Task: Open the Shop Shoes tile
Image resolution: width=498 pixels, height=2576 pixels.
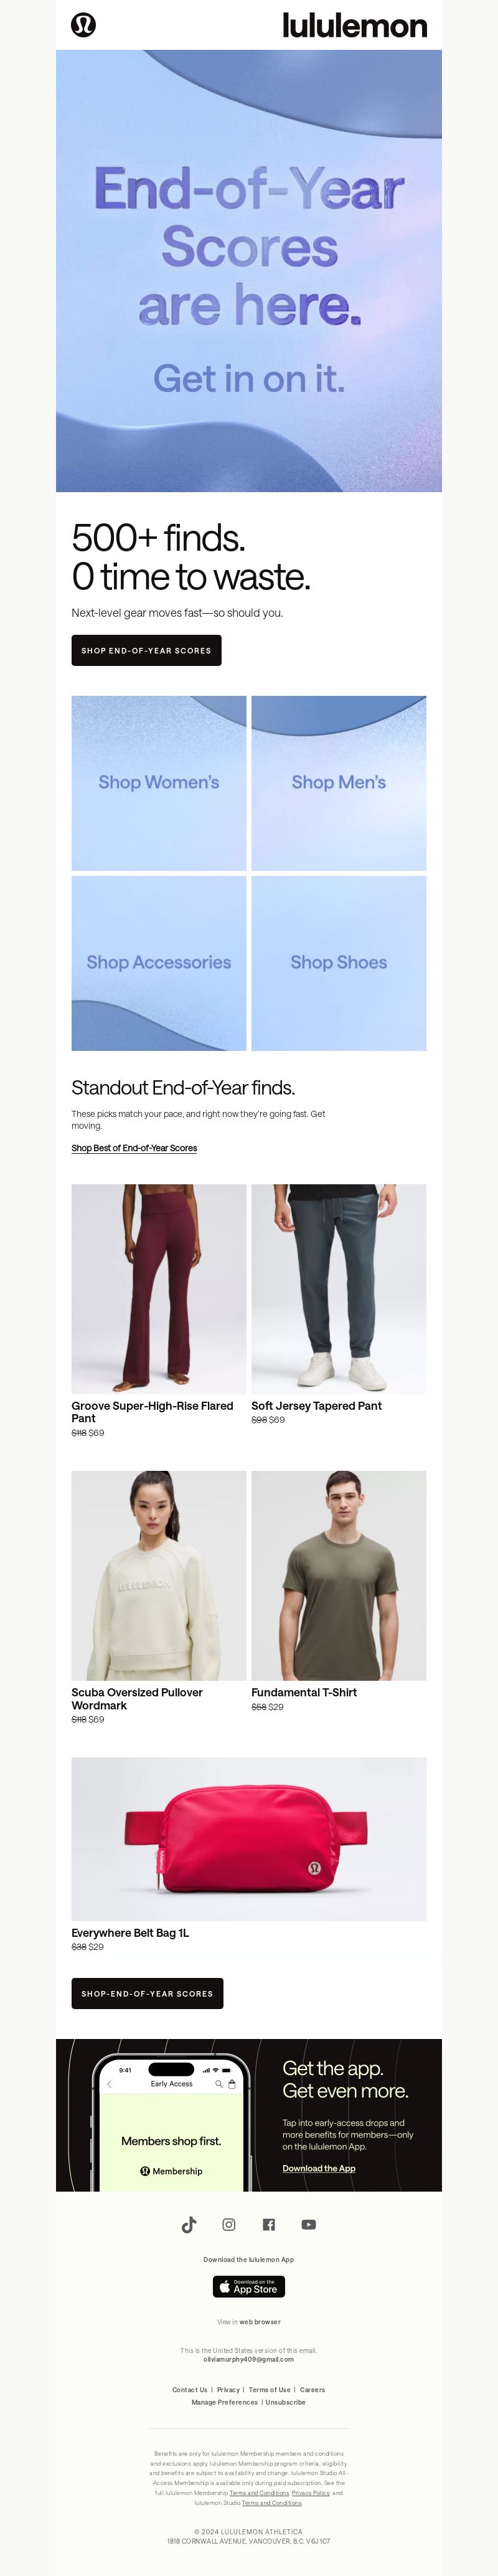Action: [x=339, y=963]
